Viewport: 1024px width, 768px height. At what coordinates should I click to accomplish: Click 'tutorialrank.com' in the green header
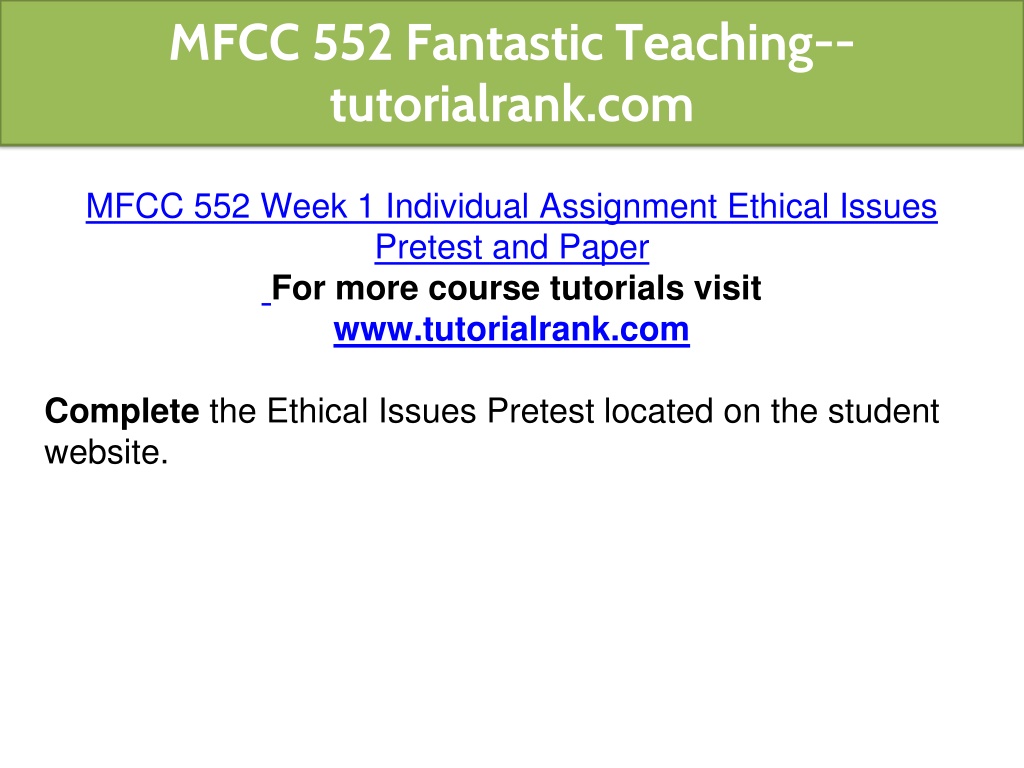point(511,104)
